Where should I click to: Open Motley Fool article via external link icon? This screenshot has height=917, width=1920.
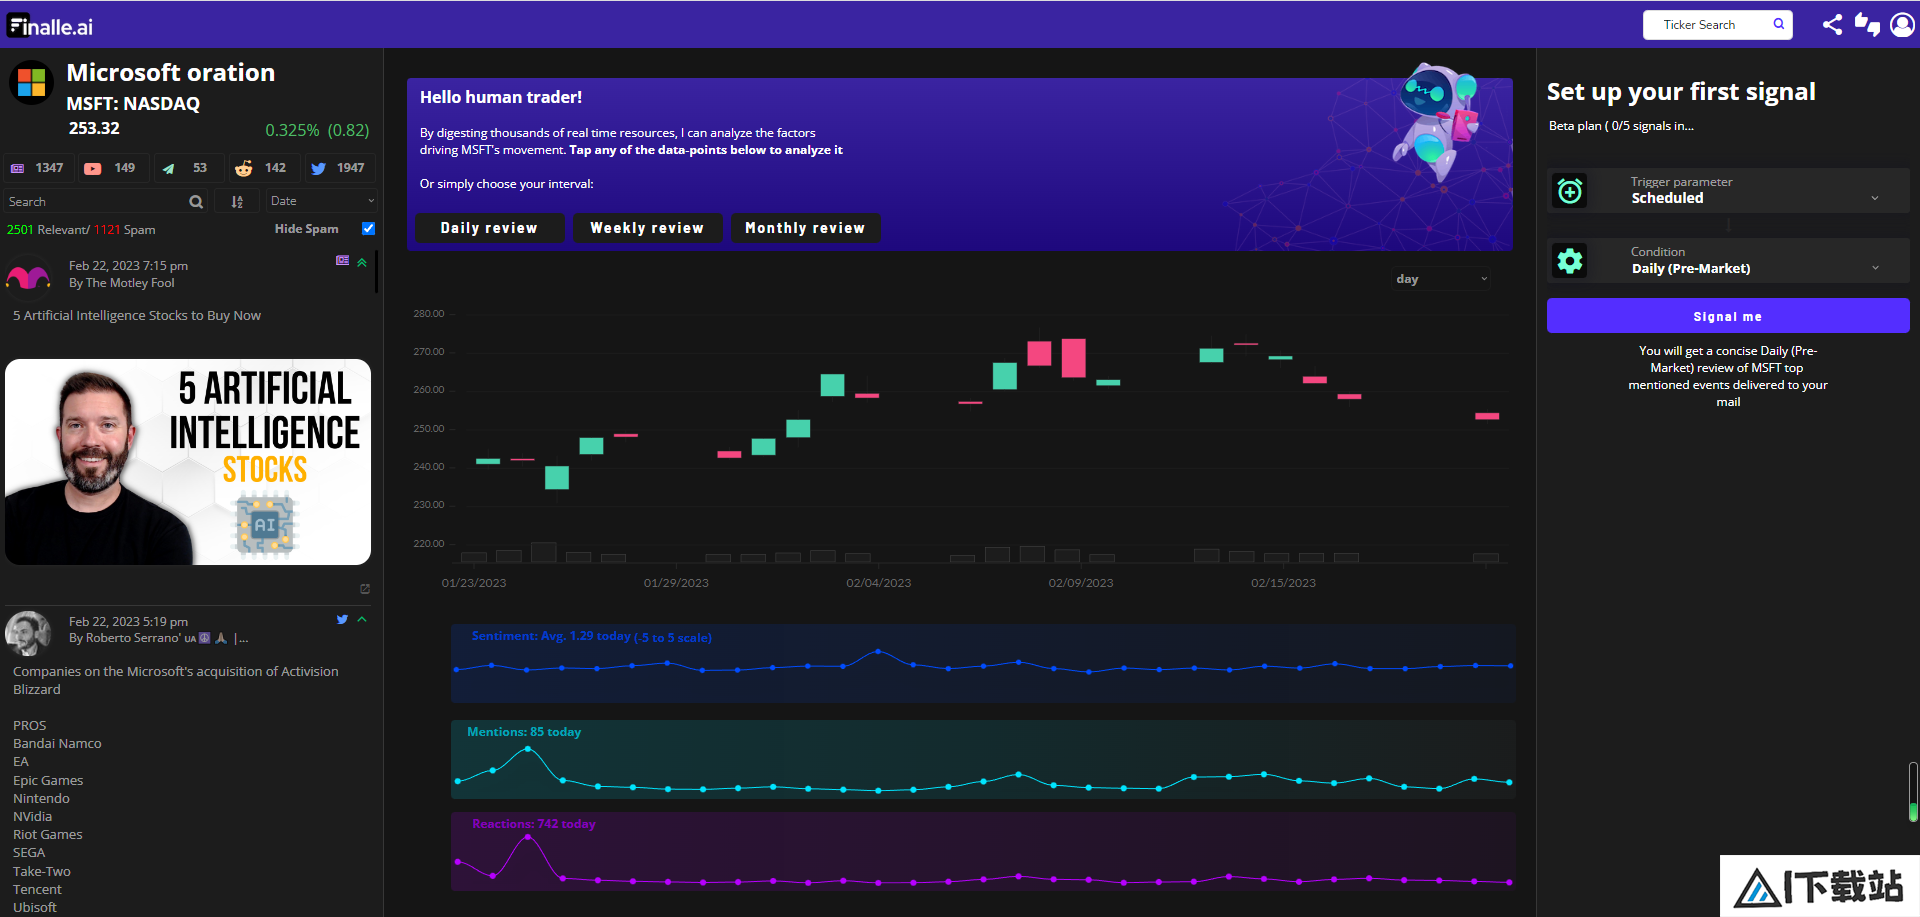[365, 589]
